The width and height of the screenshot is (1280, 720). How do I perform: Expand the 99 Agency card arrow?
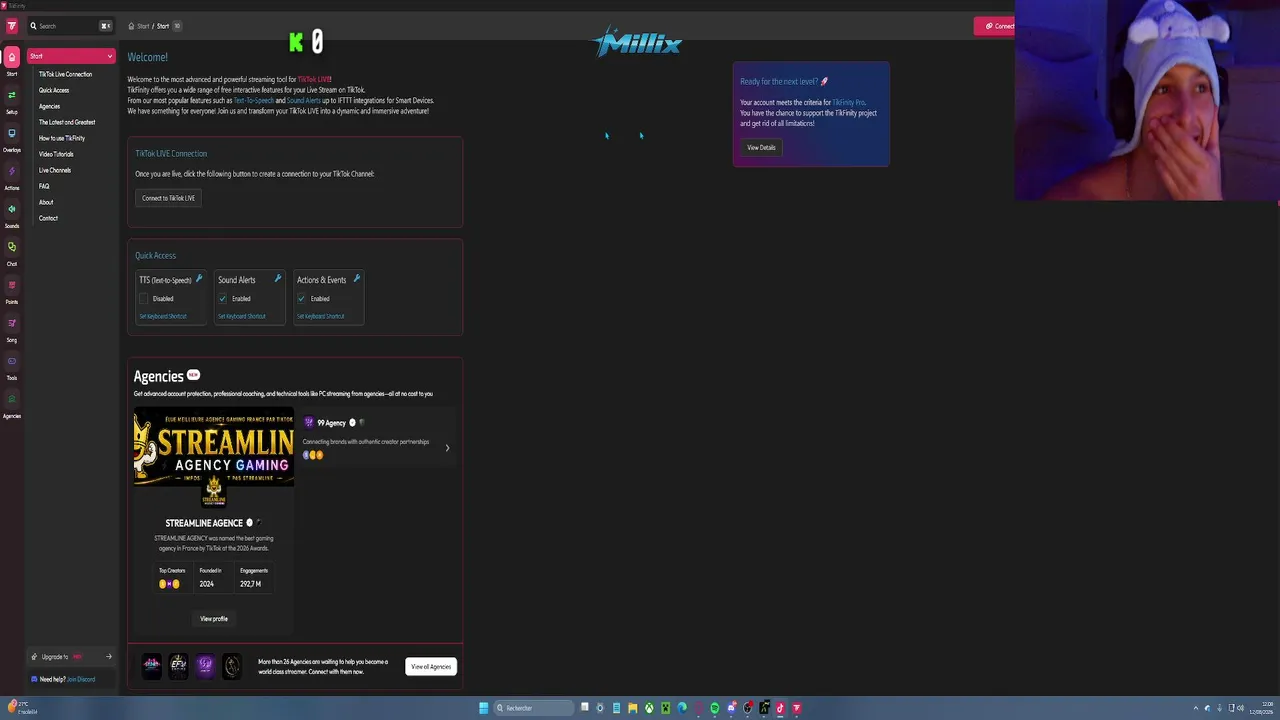pos(447,448)
